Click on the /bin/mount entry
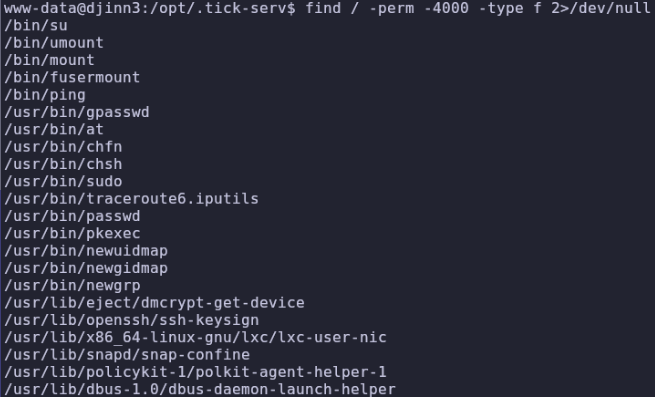The image size is (655, 397). 49,60
